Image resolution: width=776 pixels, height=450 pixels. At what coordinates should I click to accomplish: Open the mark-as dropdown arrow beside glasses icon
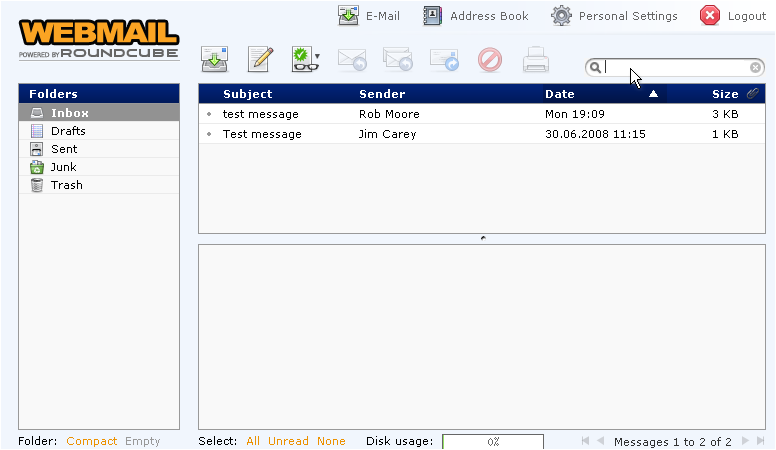[317, 56]
